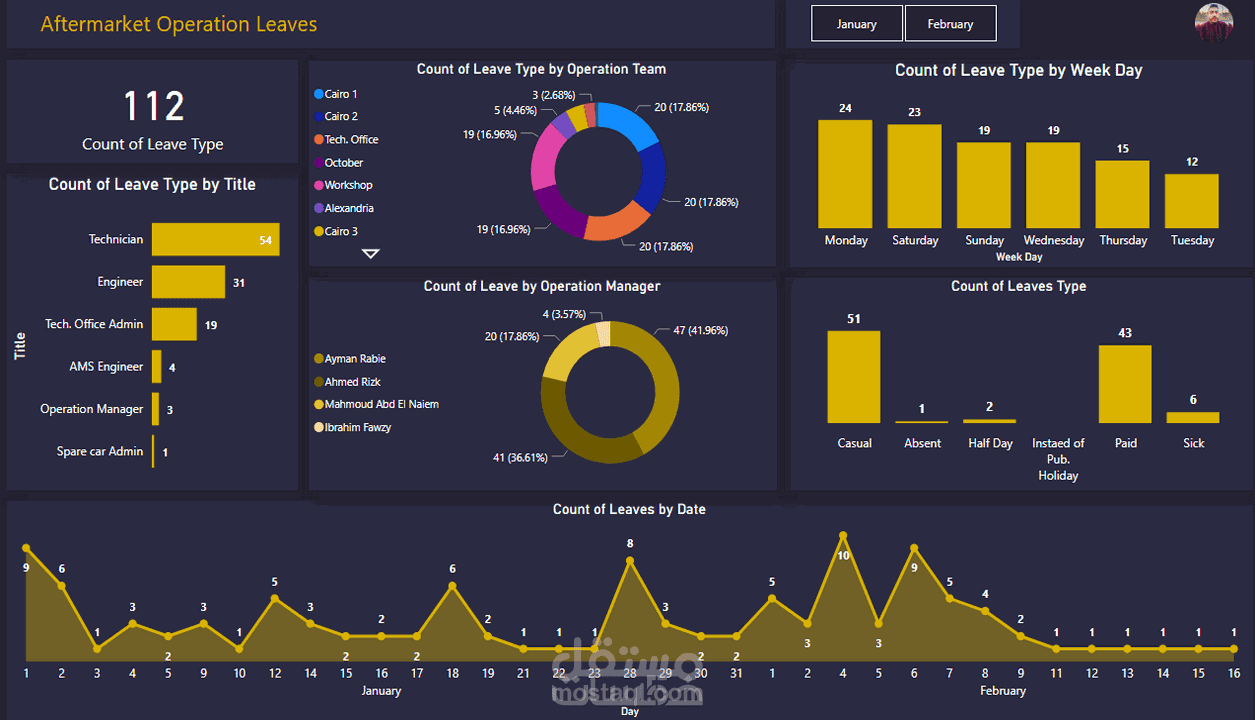
Task: Select Alexandria in the team legend
Action: click(344, 209)
